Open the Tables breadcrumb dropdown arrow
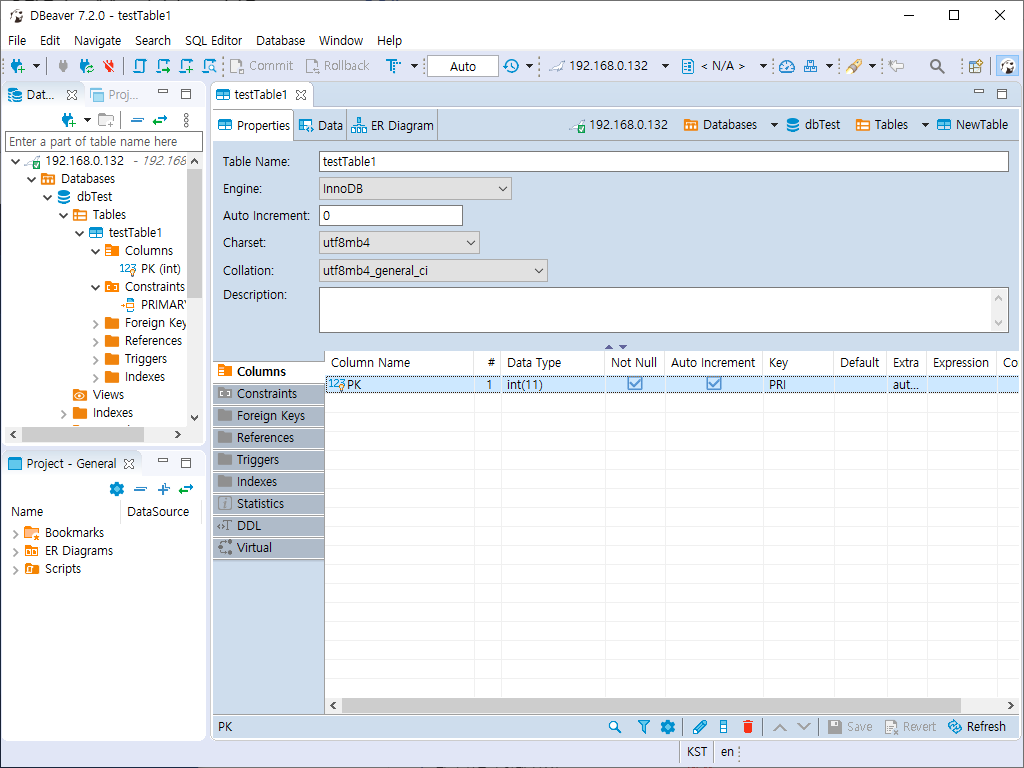 click(925, 125)
